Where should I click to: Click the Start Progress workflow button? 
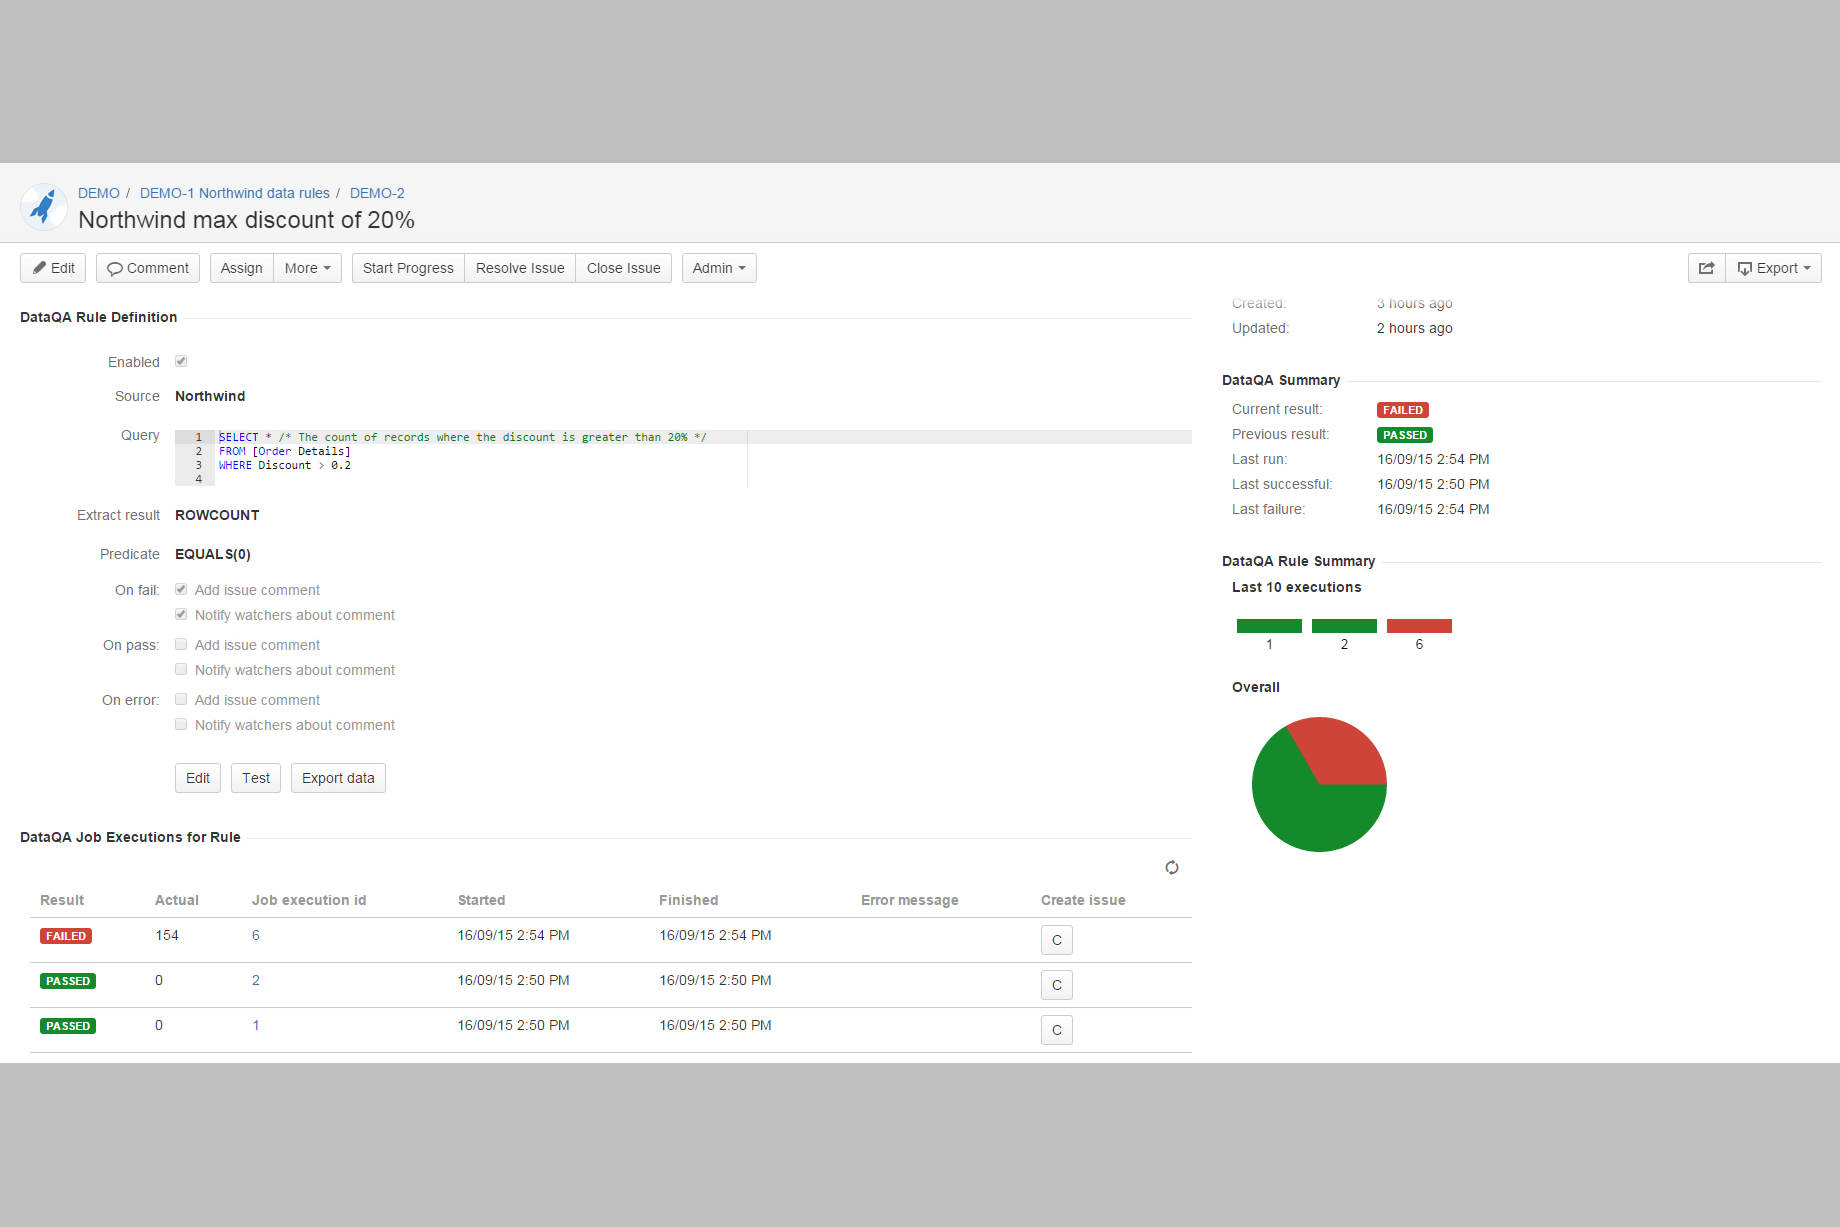click(x=408, y=268)
